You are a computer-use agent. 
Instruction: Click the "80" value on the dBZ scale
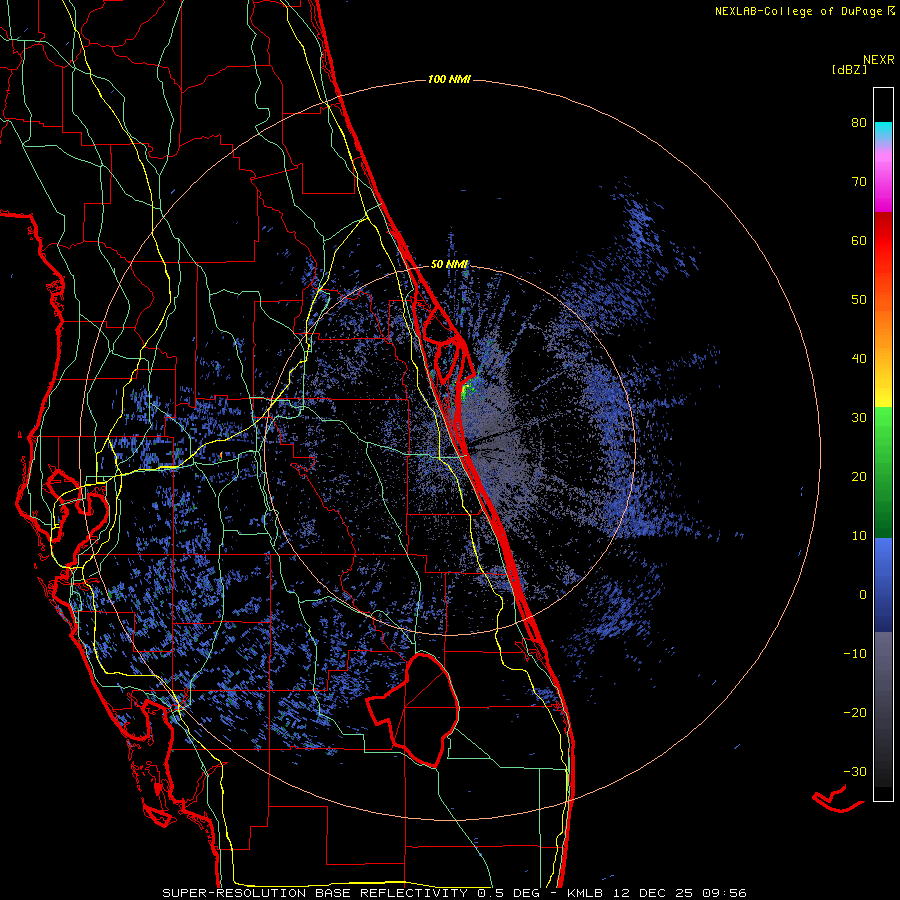(x=859, y=122)
